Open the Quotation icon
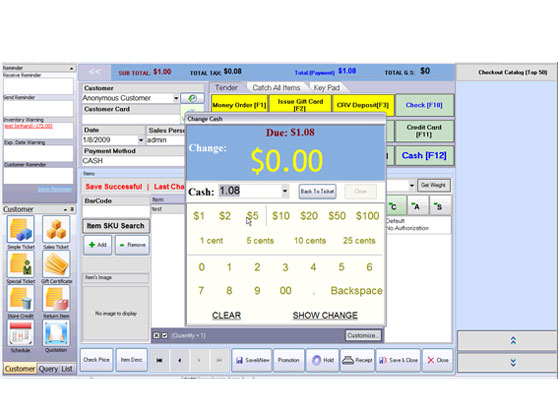The height and width of the screenshot is (400, 558). tap(56, 333)
